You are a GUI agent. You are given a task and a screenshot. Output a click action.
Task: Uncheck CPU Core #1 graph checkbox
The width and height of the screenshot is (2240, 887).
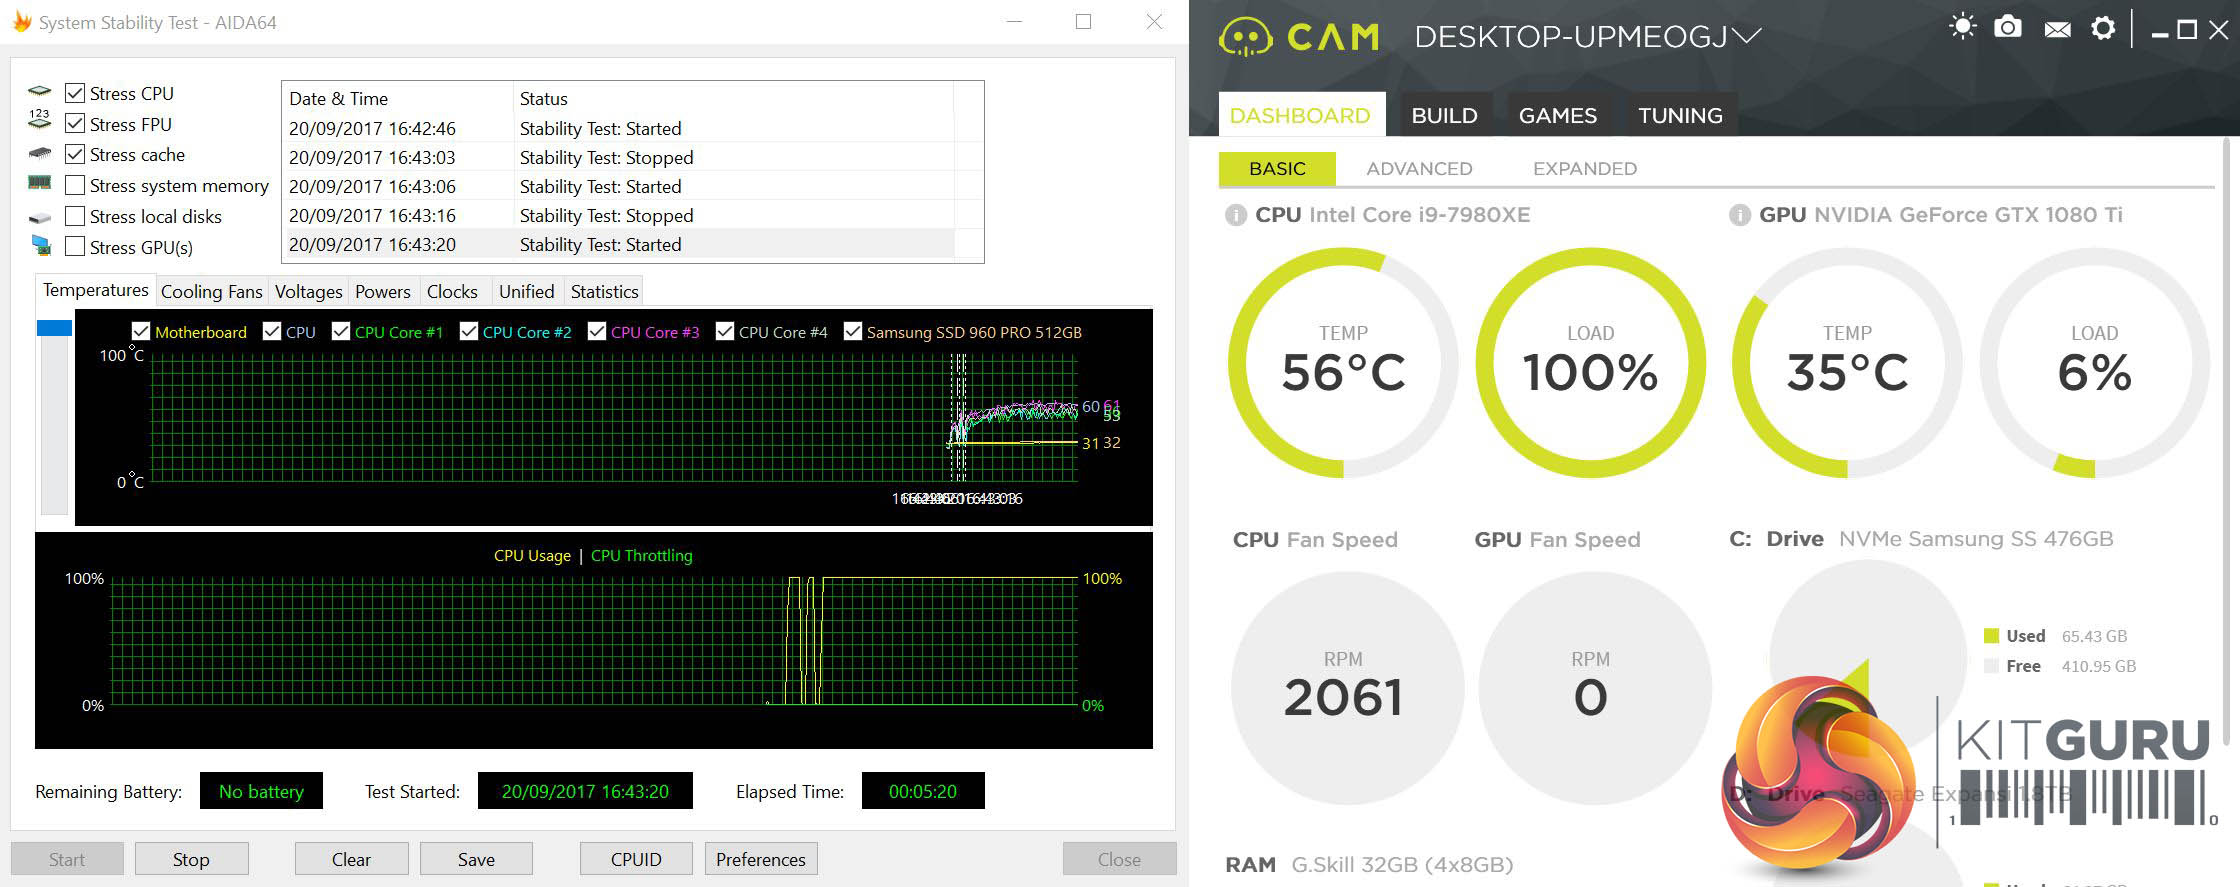(341, 331)
